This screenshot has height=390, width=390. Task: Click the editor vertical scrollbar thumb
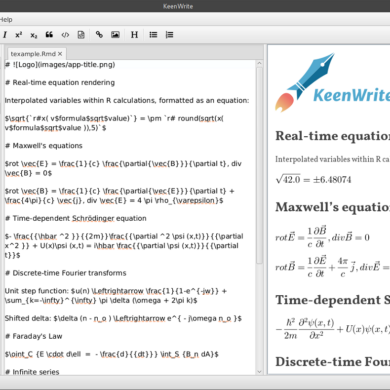coord(259,165)
